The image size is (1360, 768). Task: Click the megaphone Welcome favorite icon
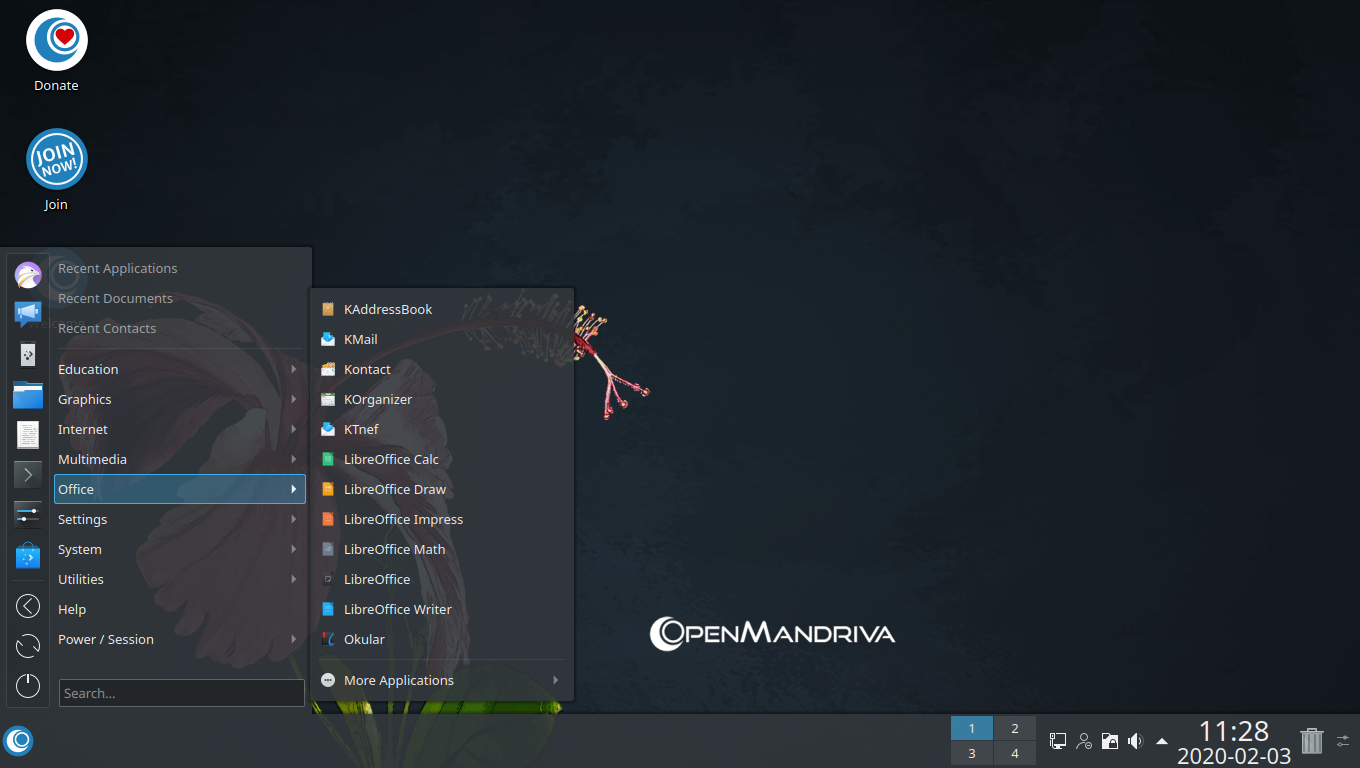(28, 314)
